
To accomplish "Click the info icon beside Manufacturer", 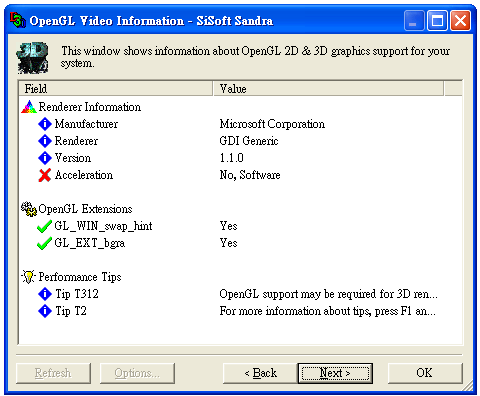I will click(x=45, y=124).
